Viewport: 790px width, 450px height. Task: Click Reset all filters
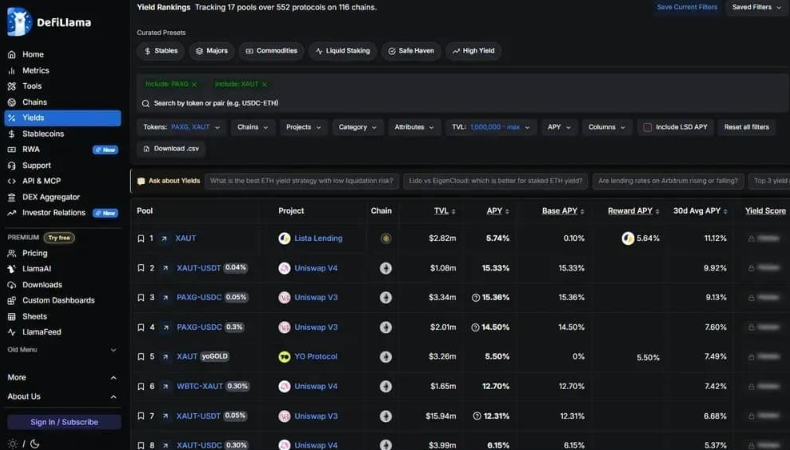746,127
